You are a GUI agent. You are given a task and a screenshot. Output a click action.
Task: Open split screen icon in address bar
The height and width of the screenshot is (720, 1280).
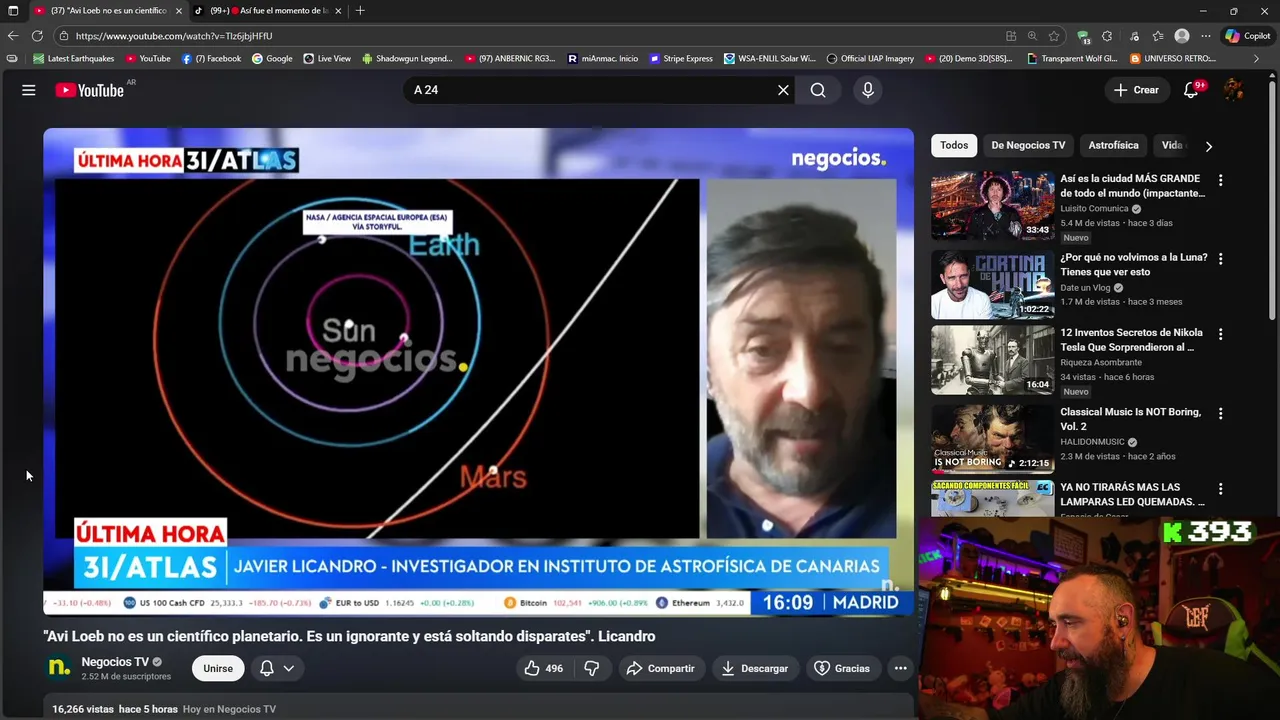pyautogui.click(x=1011, y=35)
